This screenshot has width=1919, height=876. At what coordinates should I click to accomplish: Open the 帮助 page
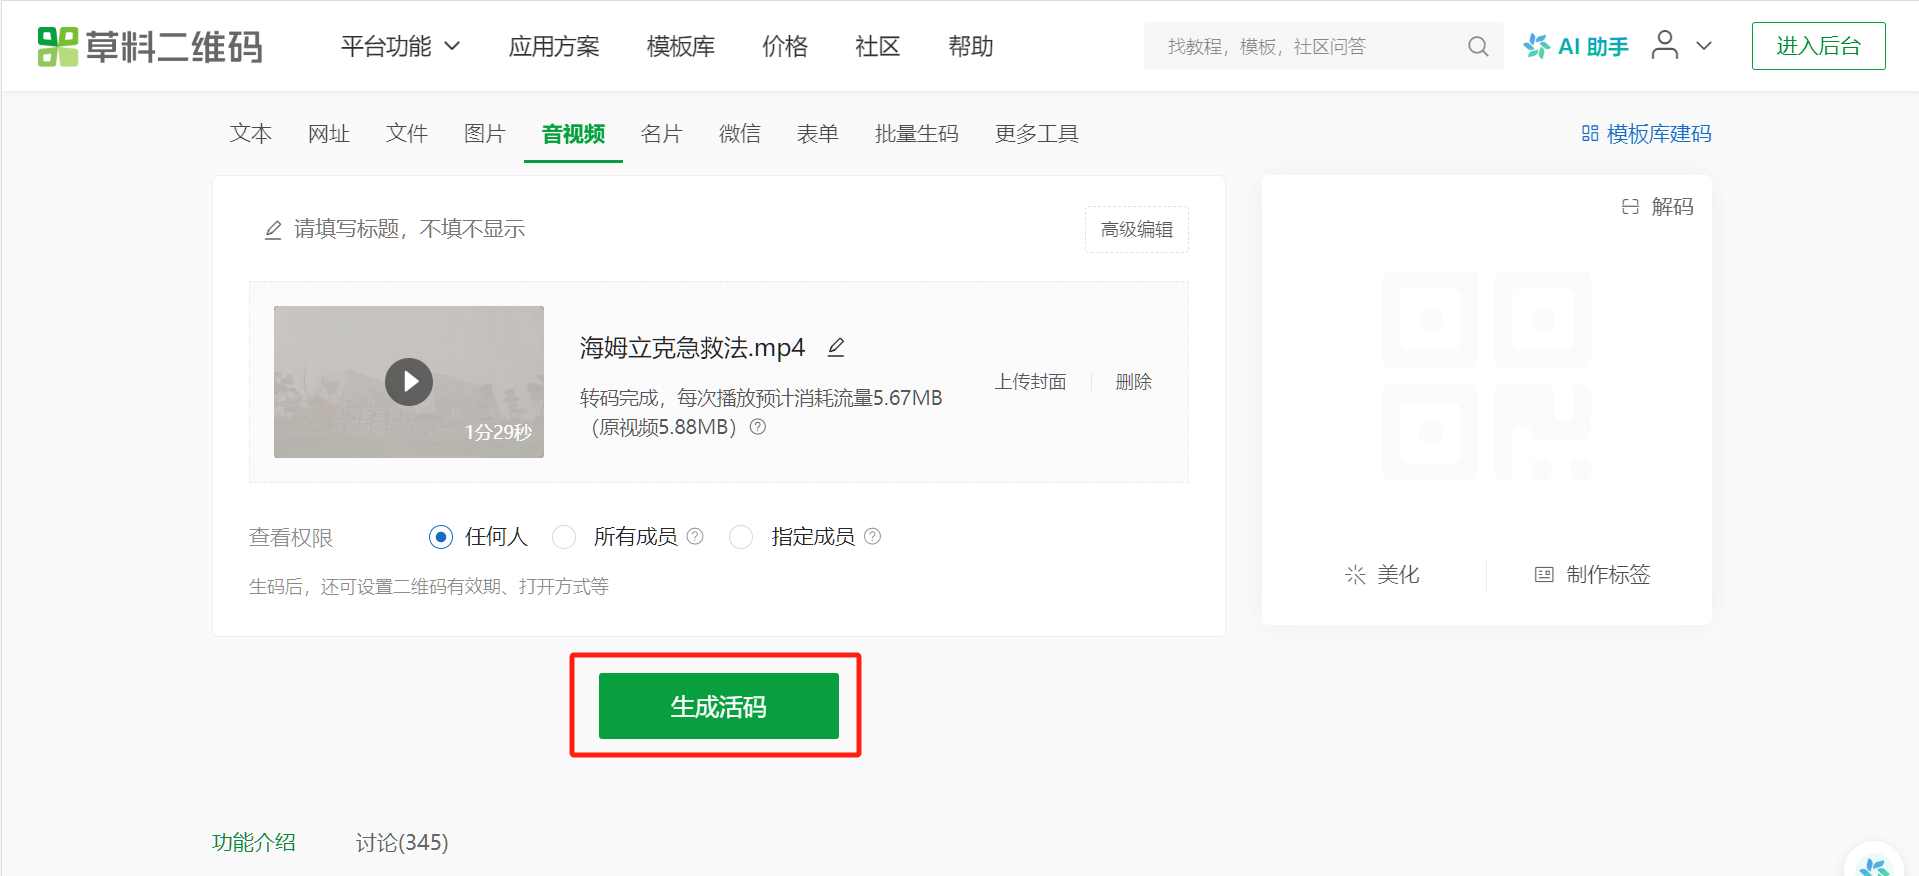point(971,46)
